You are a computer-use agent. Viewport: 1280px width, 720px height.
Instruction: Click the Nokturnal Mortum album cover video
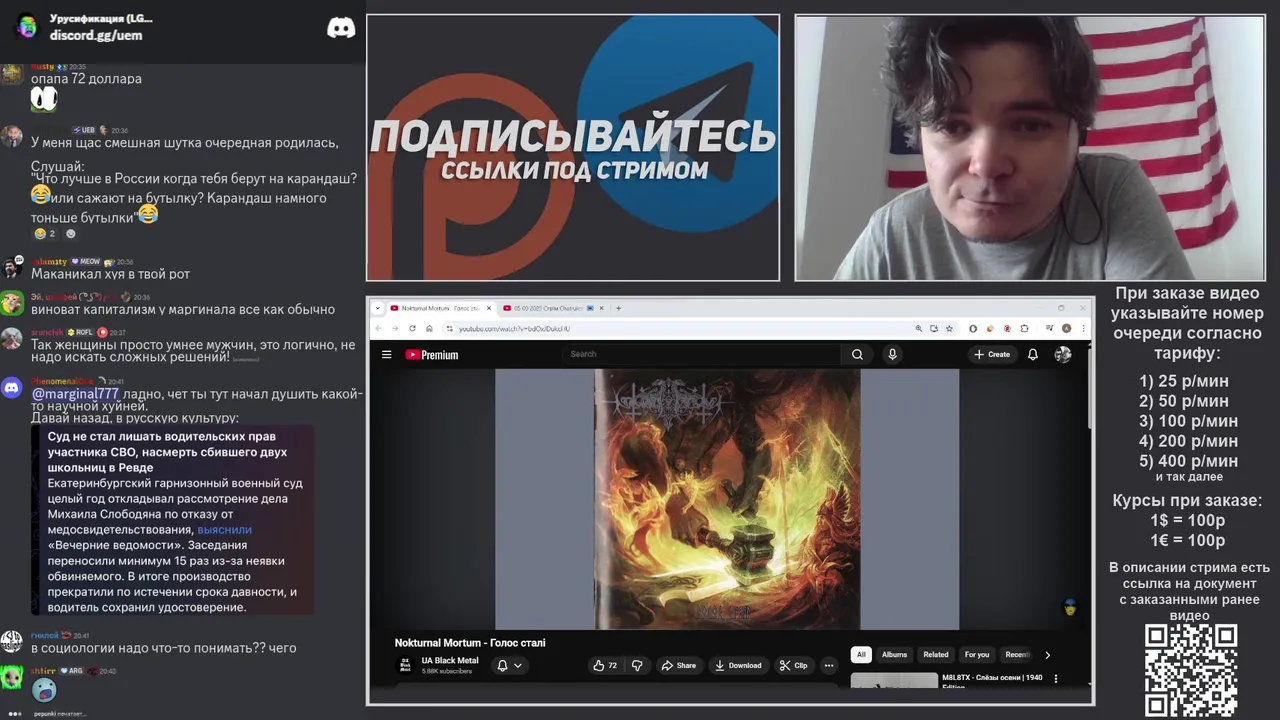pos(727,500)
